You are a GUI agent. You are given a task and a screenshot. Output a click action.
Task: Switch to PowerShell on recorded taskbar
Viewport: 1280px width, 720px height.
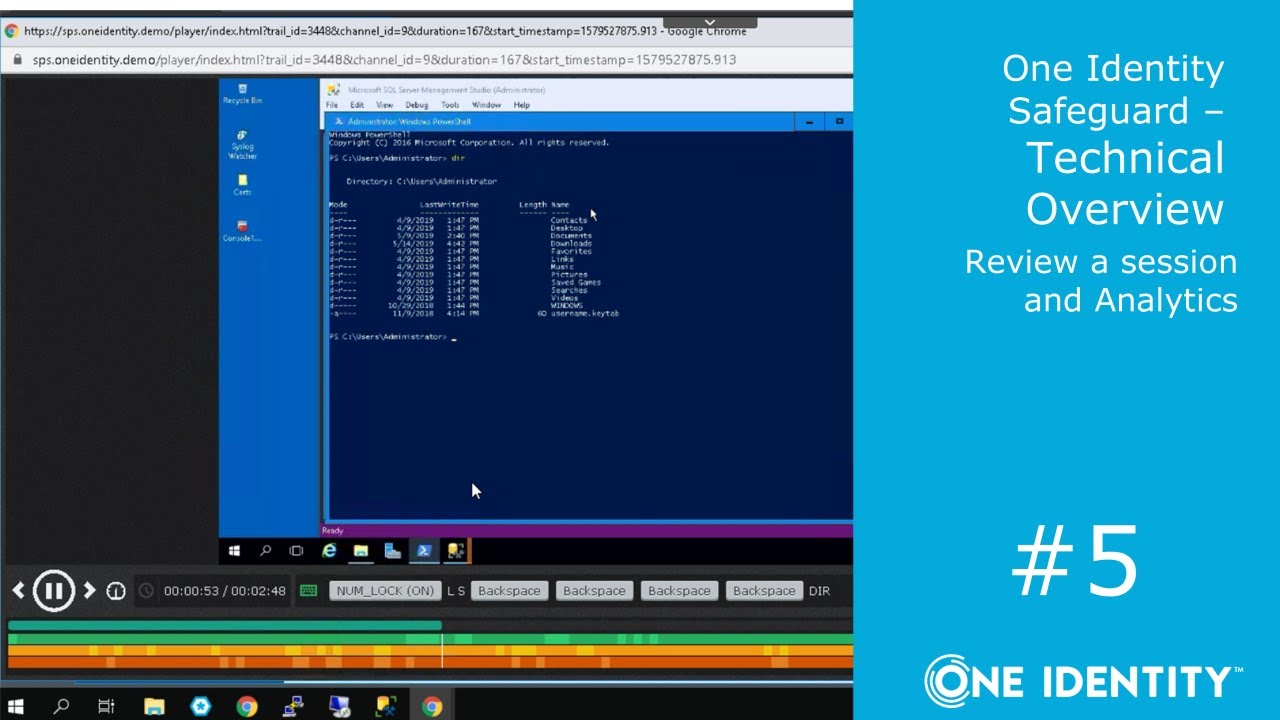[x=425, y=550]
